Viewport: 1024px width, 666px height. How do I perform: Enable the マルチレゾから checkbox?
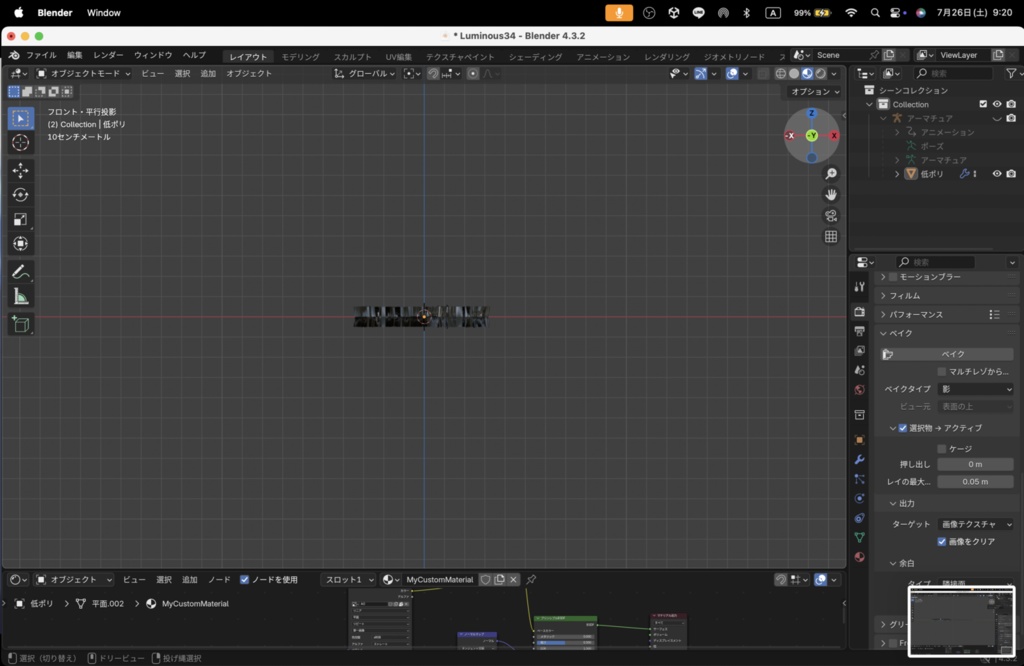tap(942, 372)
